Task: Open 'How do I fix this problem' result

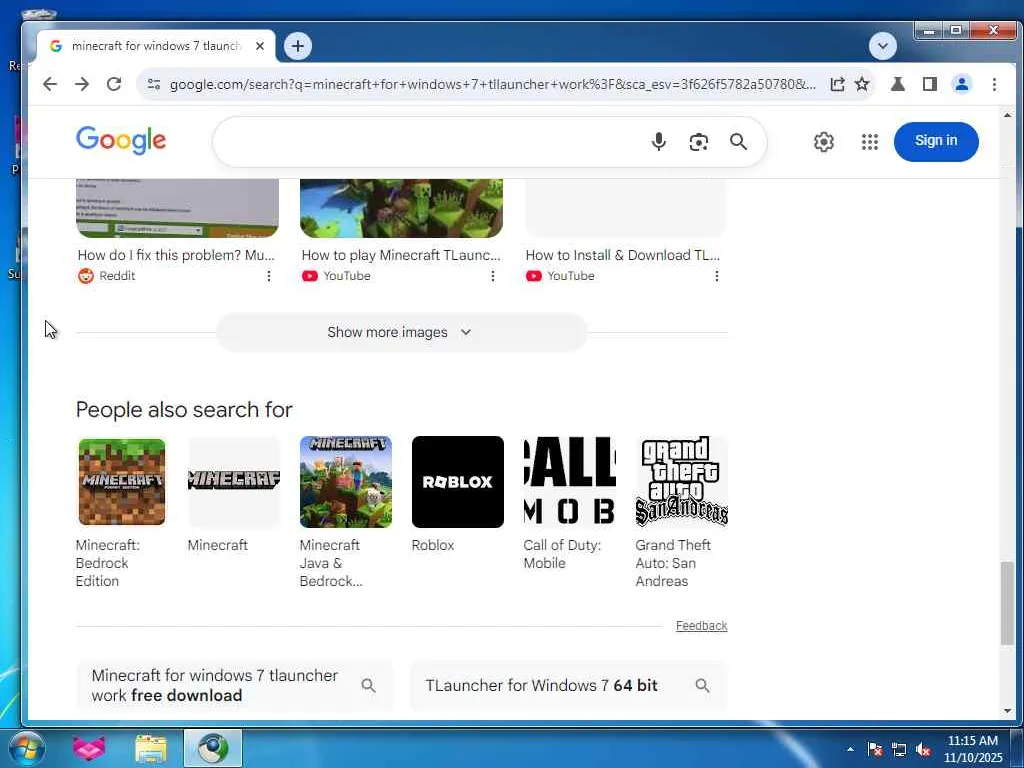Action: click(x=176, y=255)
